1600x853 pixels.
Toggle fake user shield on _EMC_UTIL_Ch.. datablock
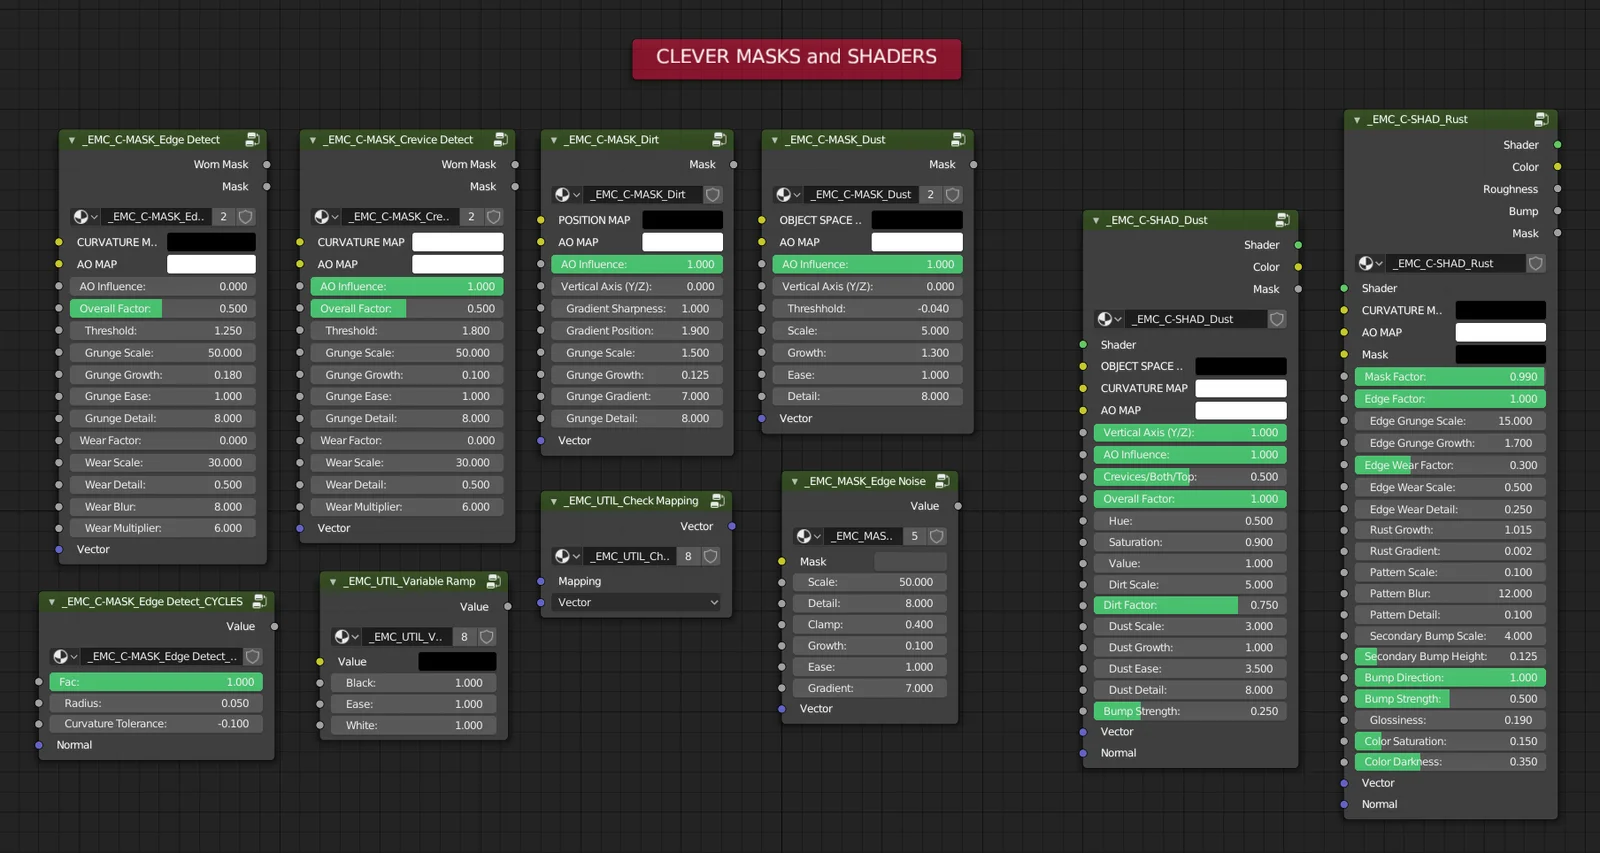[711, 556]
